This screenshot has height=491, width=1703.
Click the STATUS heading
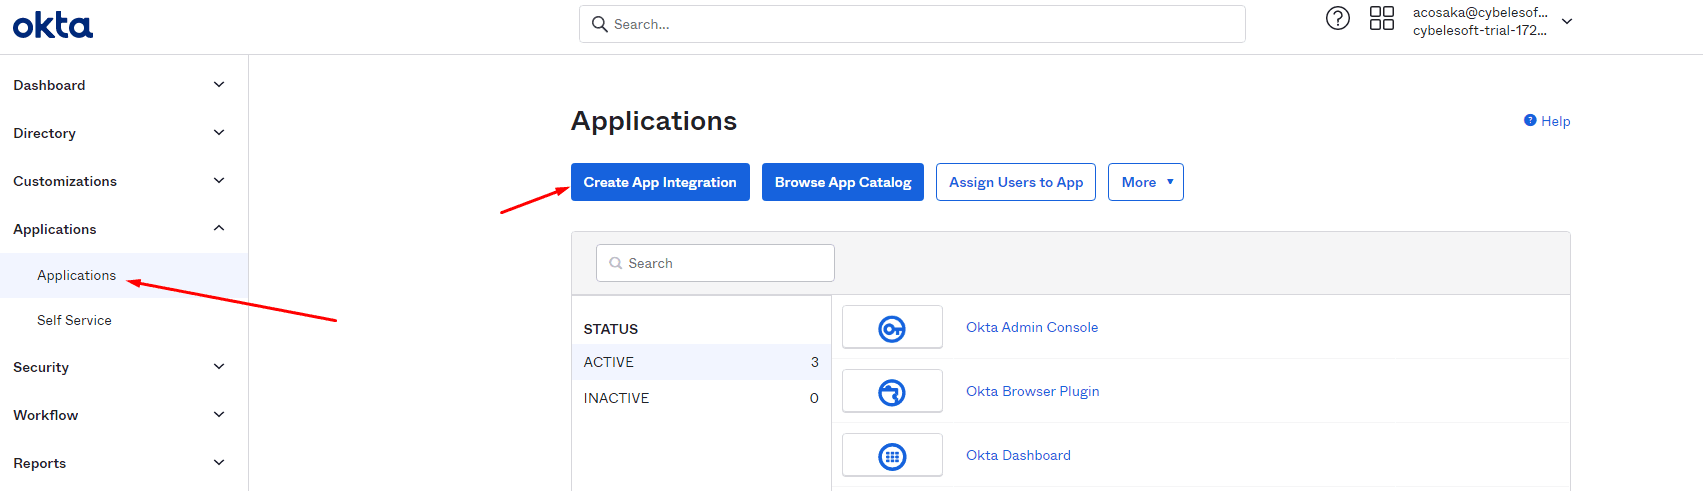coord(611,329)
